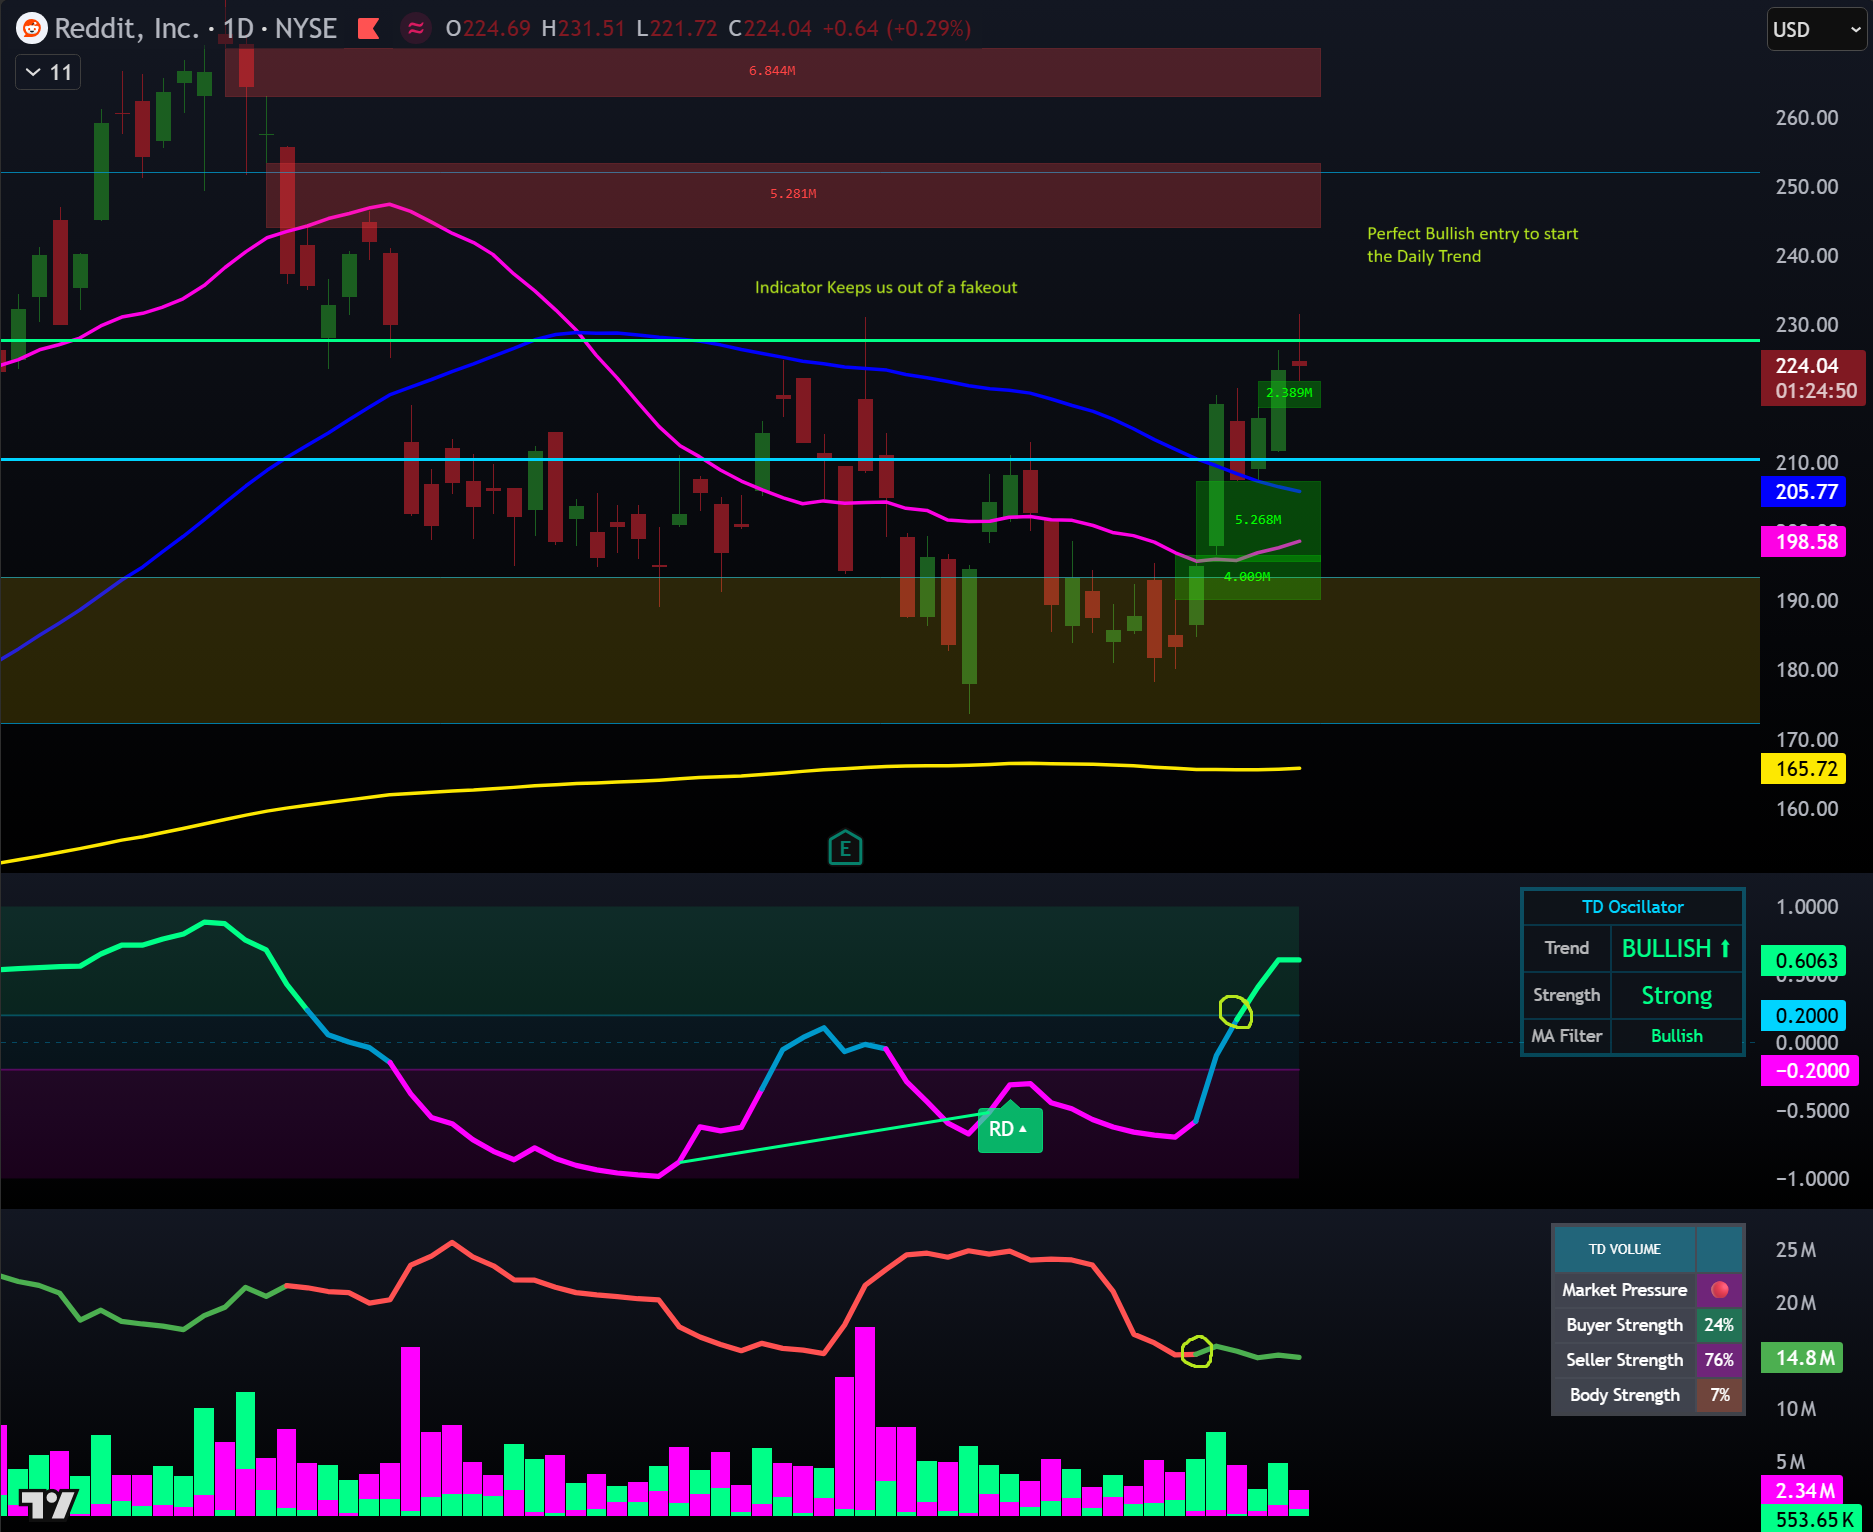
Task: Click the Market Pressure red dot in TD VOLUME table
Action: (x=1720, y=1289)
